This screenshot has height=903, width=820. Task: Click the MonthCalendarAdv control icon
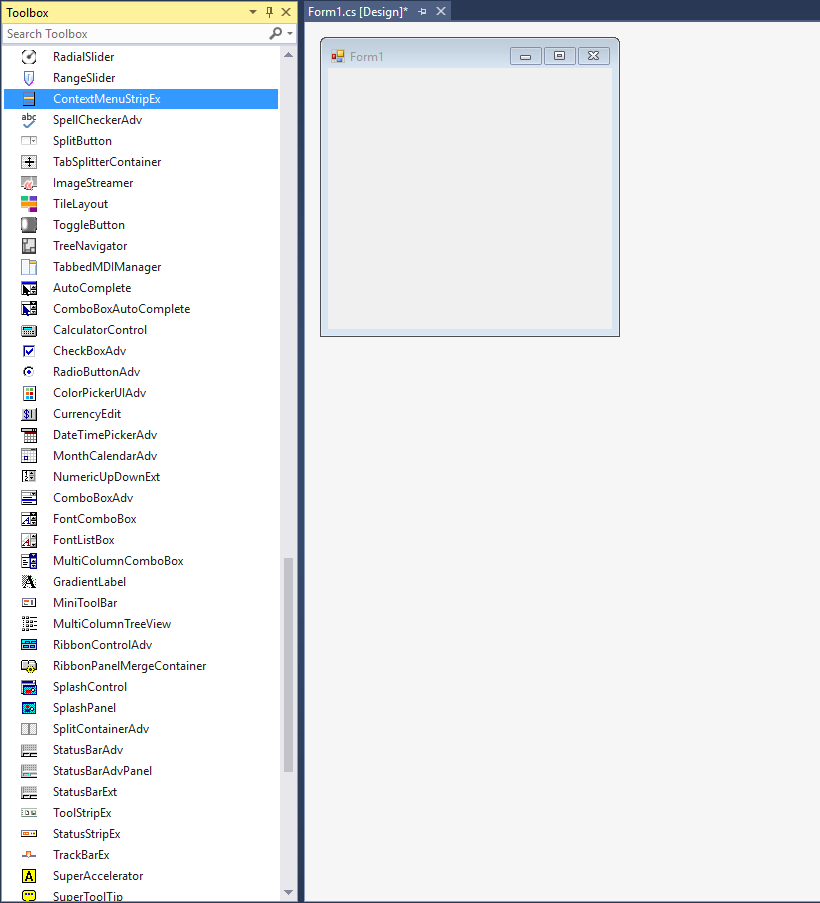point(28,455)
